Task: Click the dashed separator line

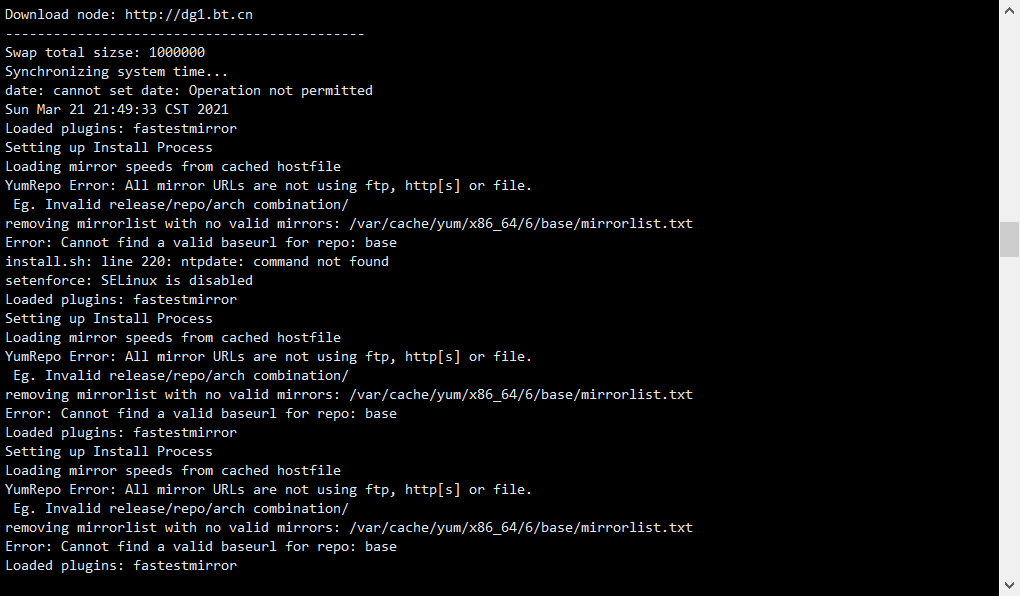Action: (x=184, y=33)
